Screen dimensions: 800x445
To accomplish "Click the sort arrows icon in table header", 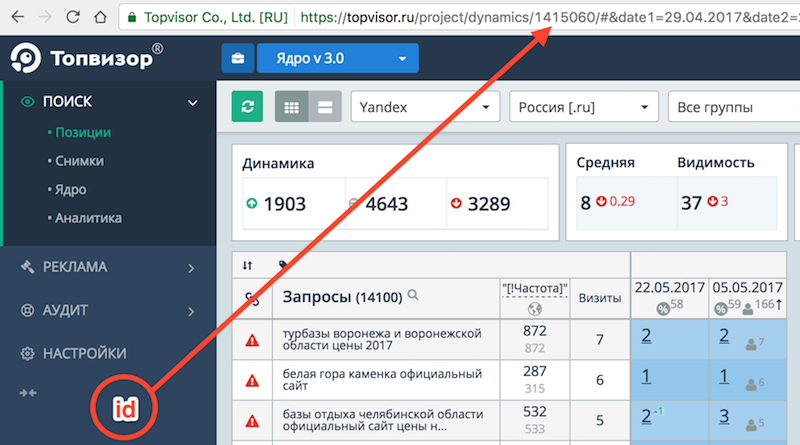I will pos(248,265).
